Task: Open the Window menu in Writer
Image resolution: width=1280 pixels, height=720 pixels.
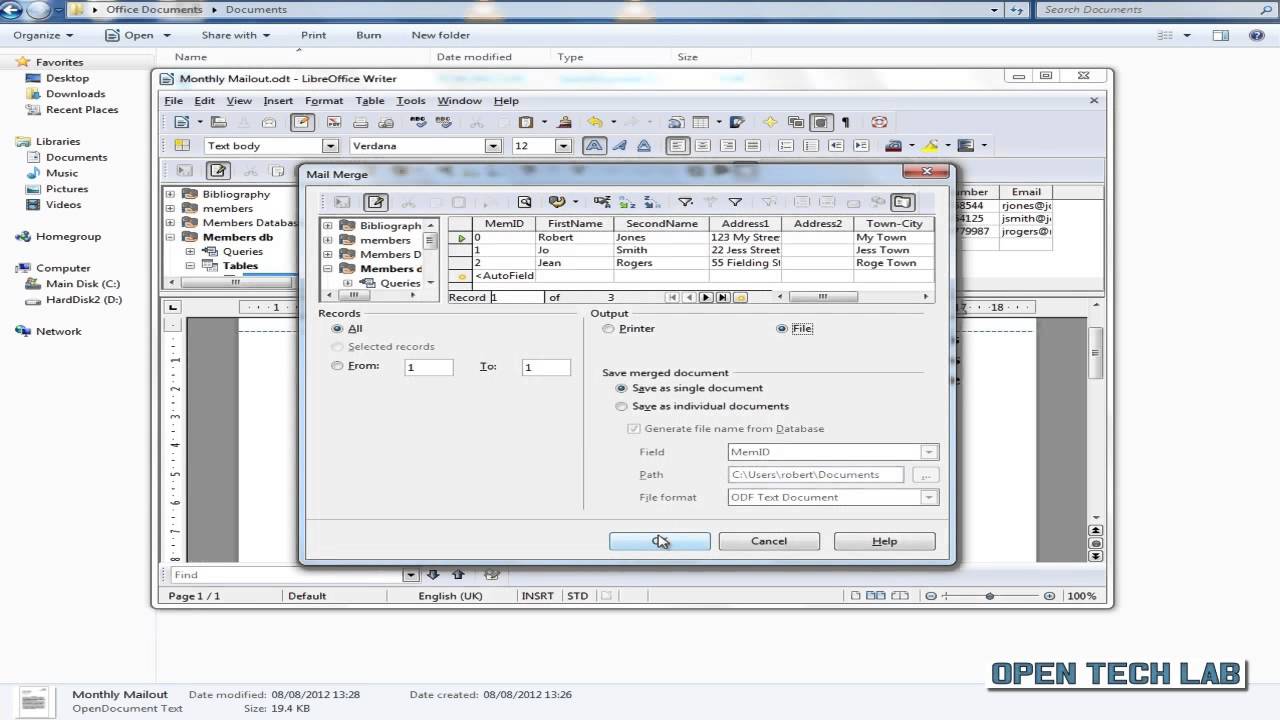Action: click(460, 101)
